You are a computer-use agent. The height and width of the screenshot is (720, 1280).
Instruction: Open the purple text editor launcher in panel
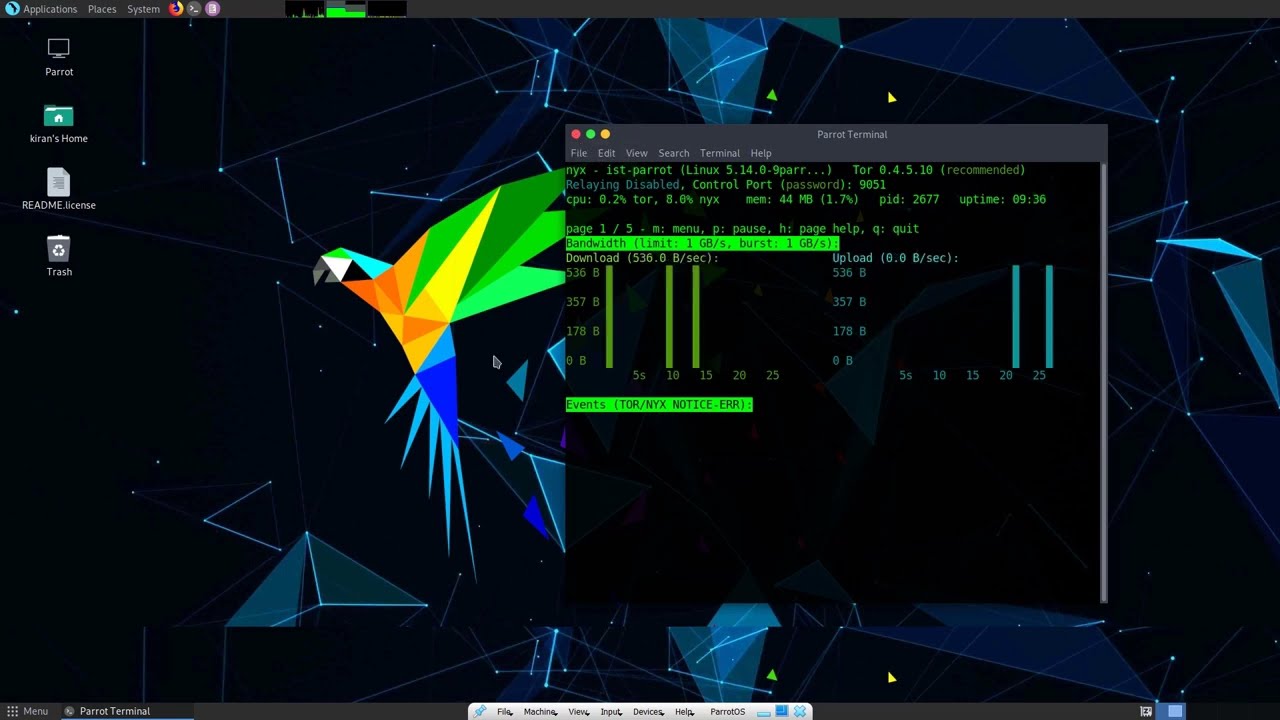[212, 9]
